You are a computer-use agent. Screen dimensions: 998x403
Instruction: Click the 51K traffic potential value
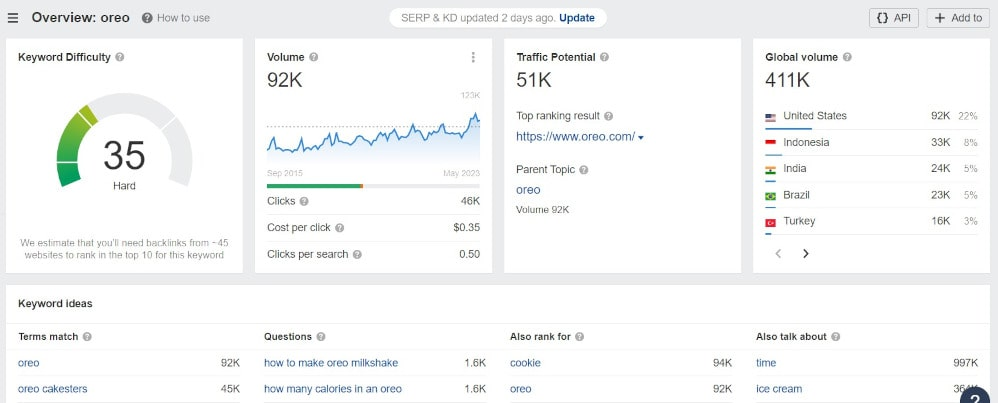tap(534, 80)
